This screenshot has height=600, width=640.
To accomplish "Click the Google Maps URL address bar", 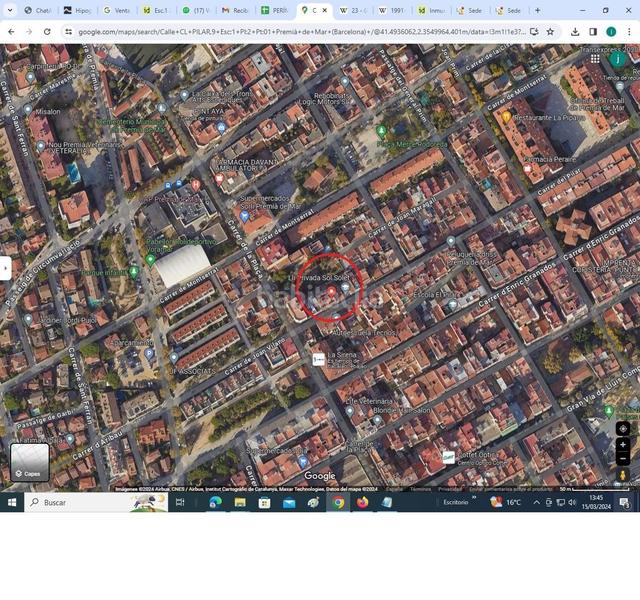I will [x=300, y=32].
